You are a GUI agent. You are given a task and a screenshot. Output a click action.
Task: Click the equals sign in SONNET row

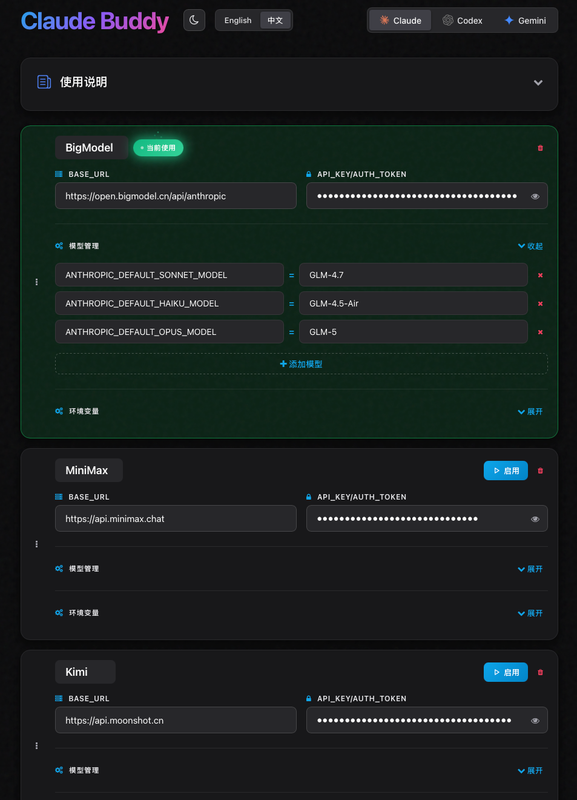click(291, 276)
